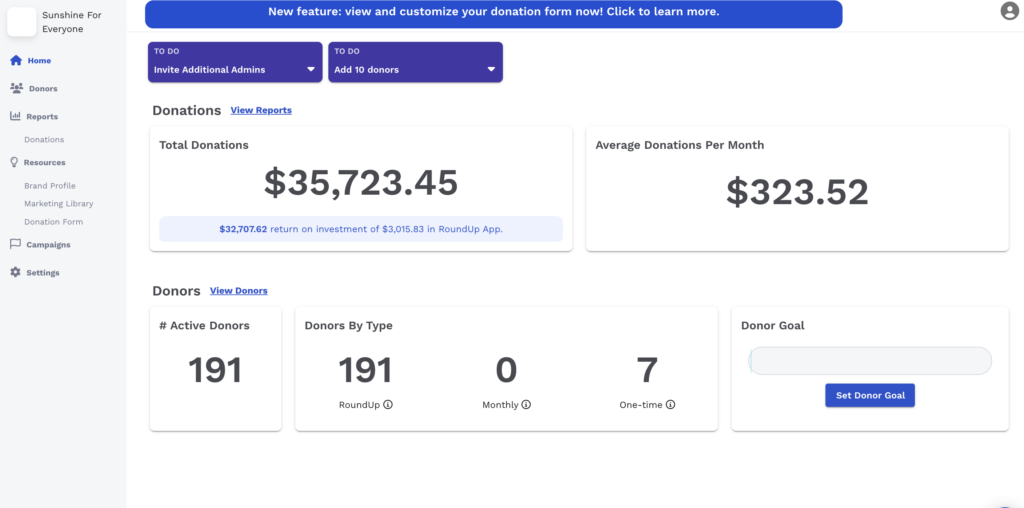Click the Home house icon
Viewport: 1024px width, 508px height.
pos(16,60)
